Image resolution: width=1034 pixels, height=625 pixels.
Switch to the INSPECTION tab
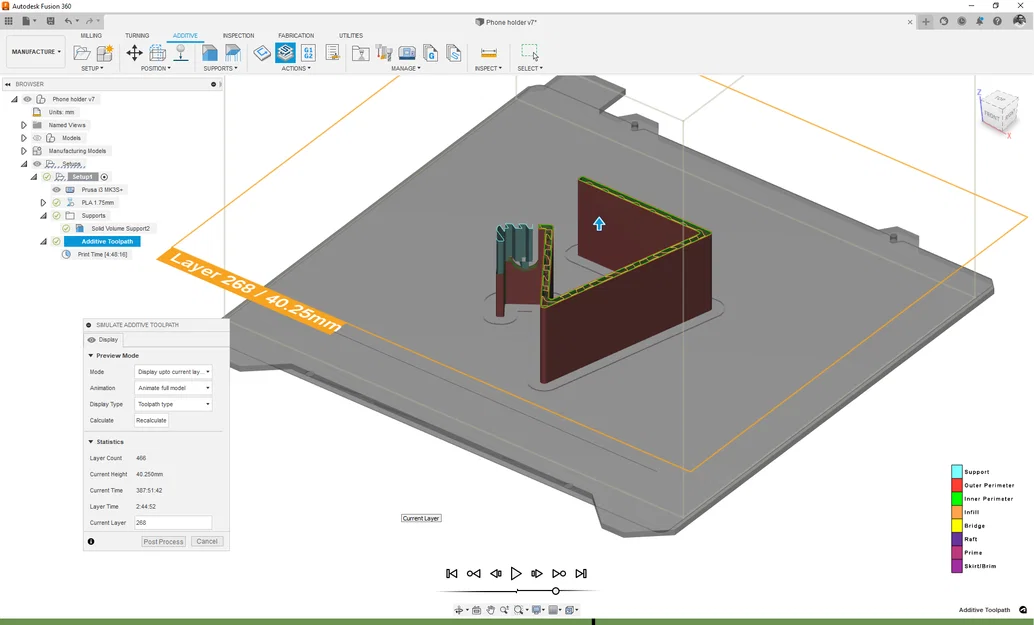(238, 35)
